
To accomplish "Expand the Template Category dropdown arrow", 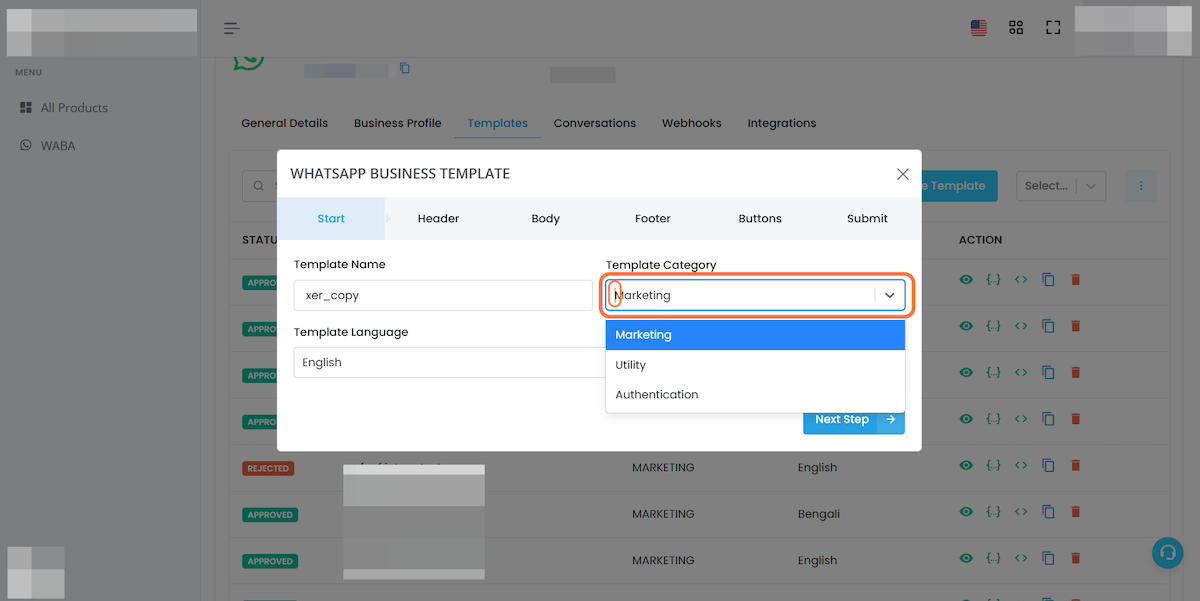I will (890, 295).
